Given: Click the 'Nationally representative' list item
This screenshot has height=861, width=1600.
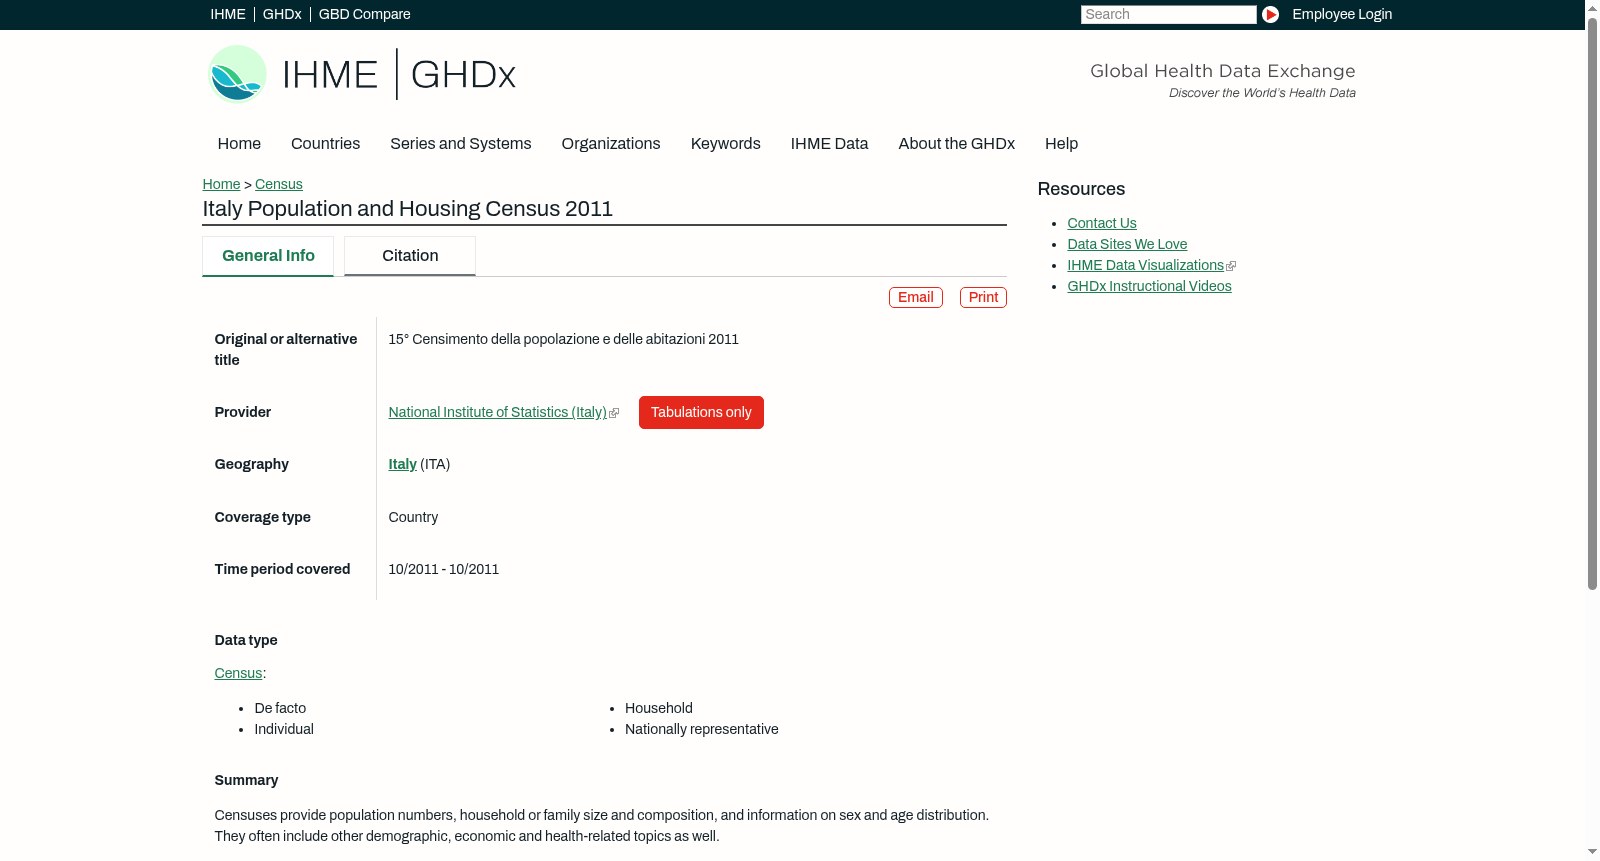Looking at the screenshot, I should (702, 730).
